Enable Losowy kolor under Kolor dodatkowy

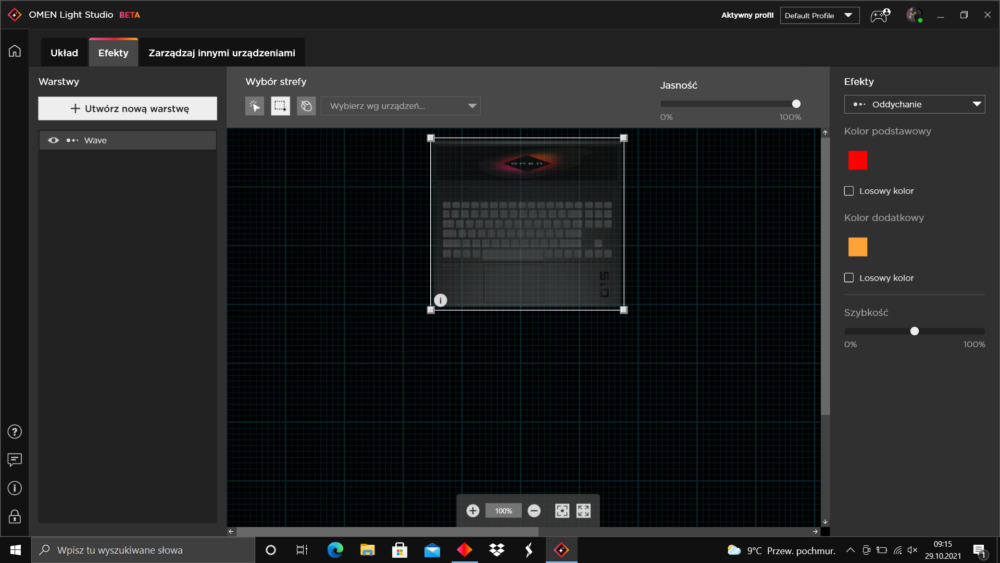coord(849,277)
